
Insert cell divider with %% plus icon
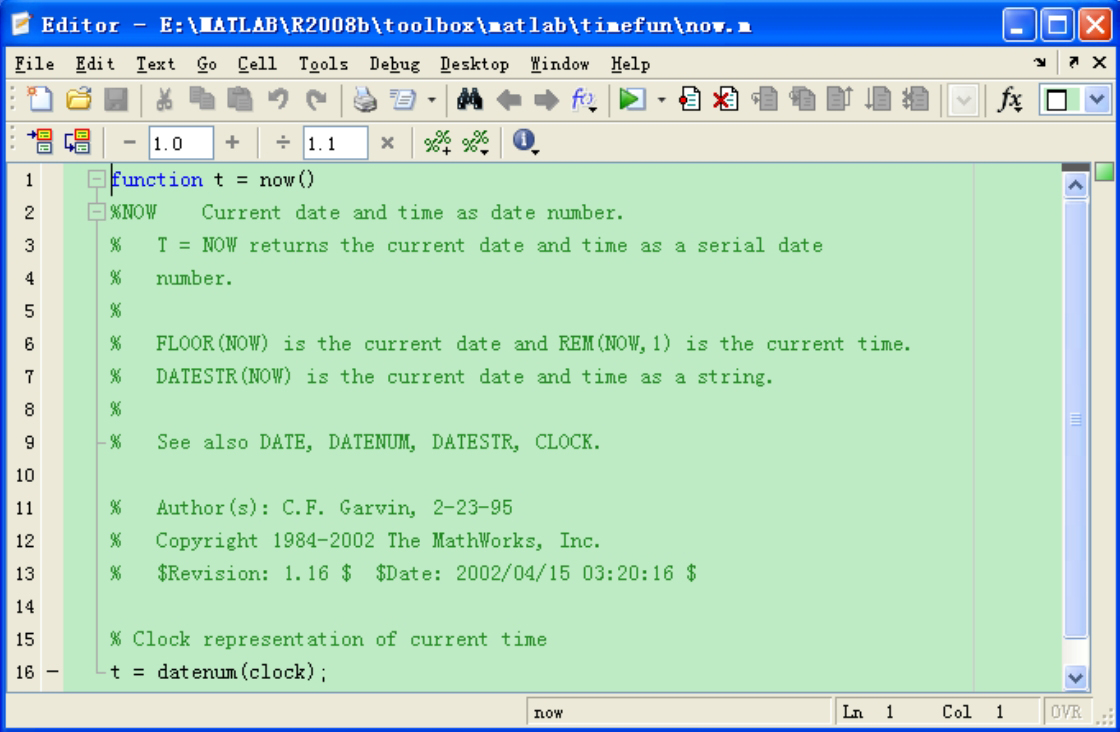click(x=437, y=142)
